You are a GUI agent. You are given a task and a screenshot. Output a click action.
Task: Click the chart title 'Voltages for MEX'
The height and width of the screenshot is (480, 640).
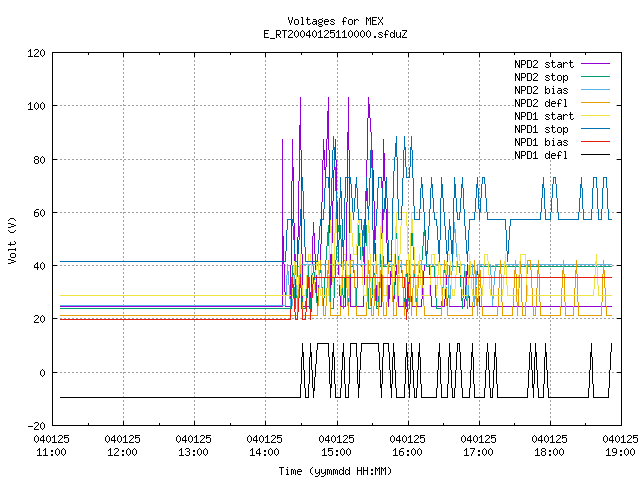(x=335, y=21)
